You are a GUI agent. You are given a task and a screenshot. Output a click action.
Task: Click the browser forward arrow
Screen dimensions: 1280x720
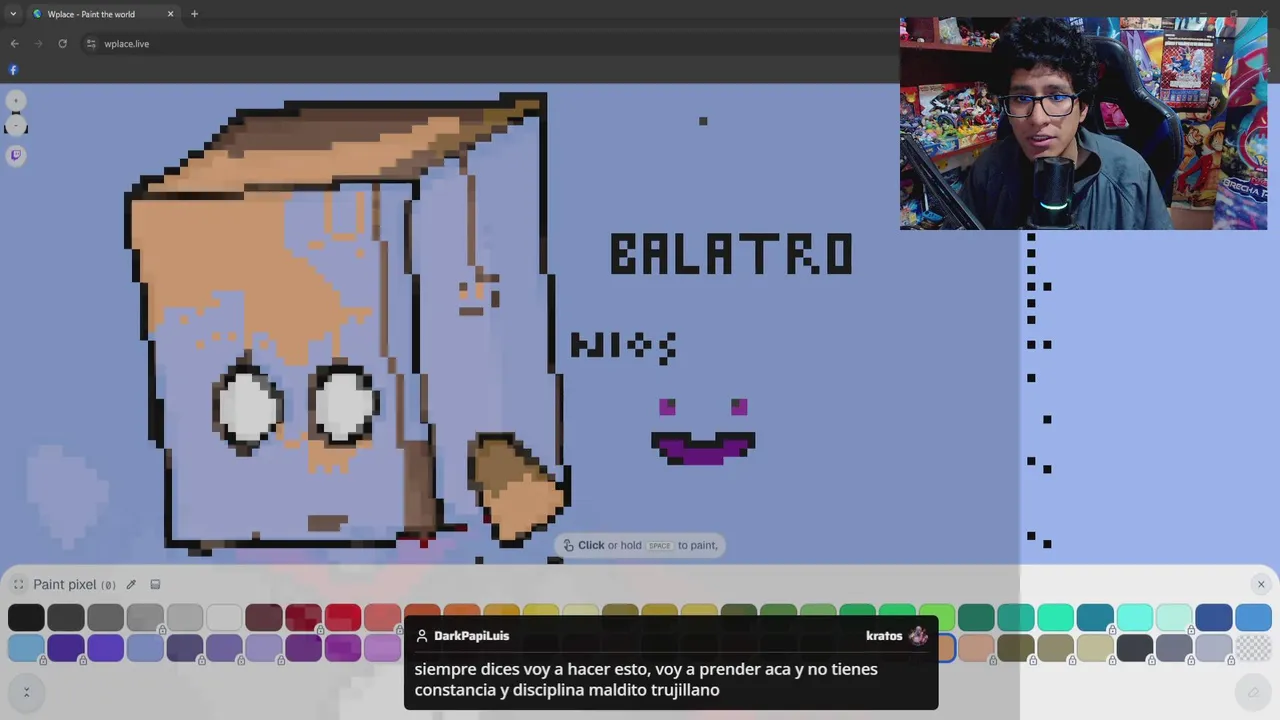pos(38,44)
